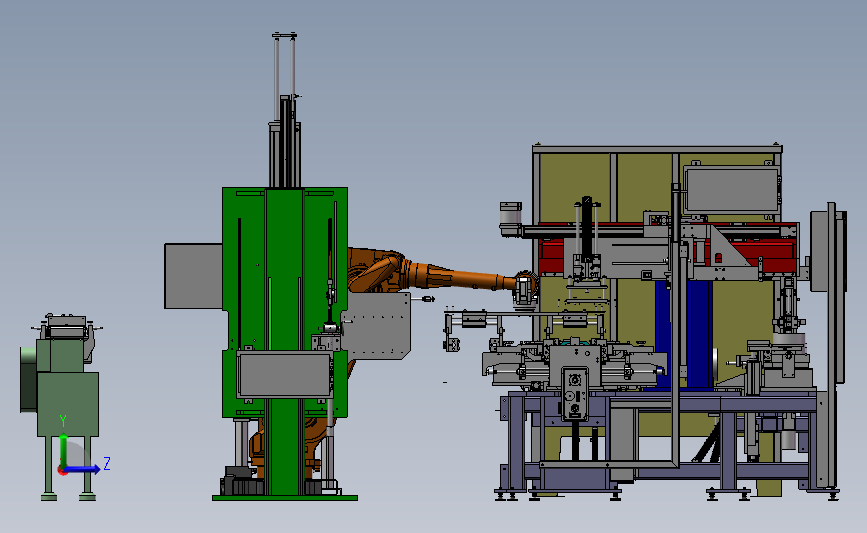The width and height of the screenshot is (867, 533).
Task: Click the Y axis label text
Action: coord(63,422)
